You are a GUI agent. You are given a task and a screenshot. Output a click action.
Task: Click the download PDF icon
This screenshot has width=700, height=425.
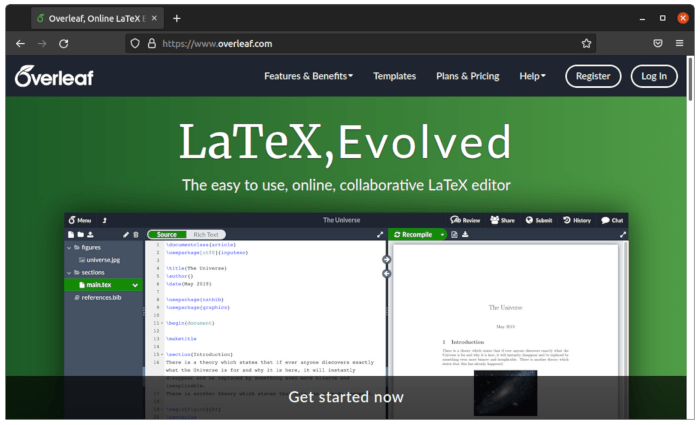(465, 234)
